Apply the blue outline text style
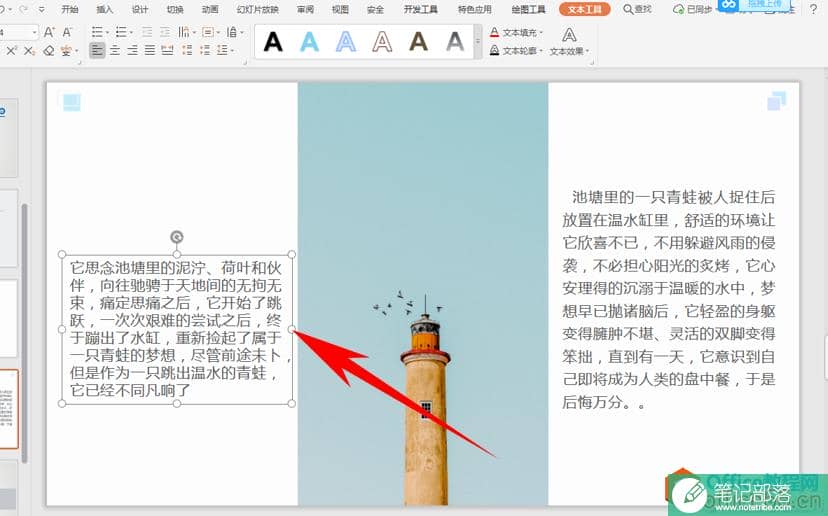 point(346,41)
